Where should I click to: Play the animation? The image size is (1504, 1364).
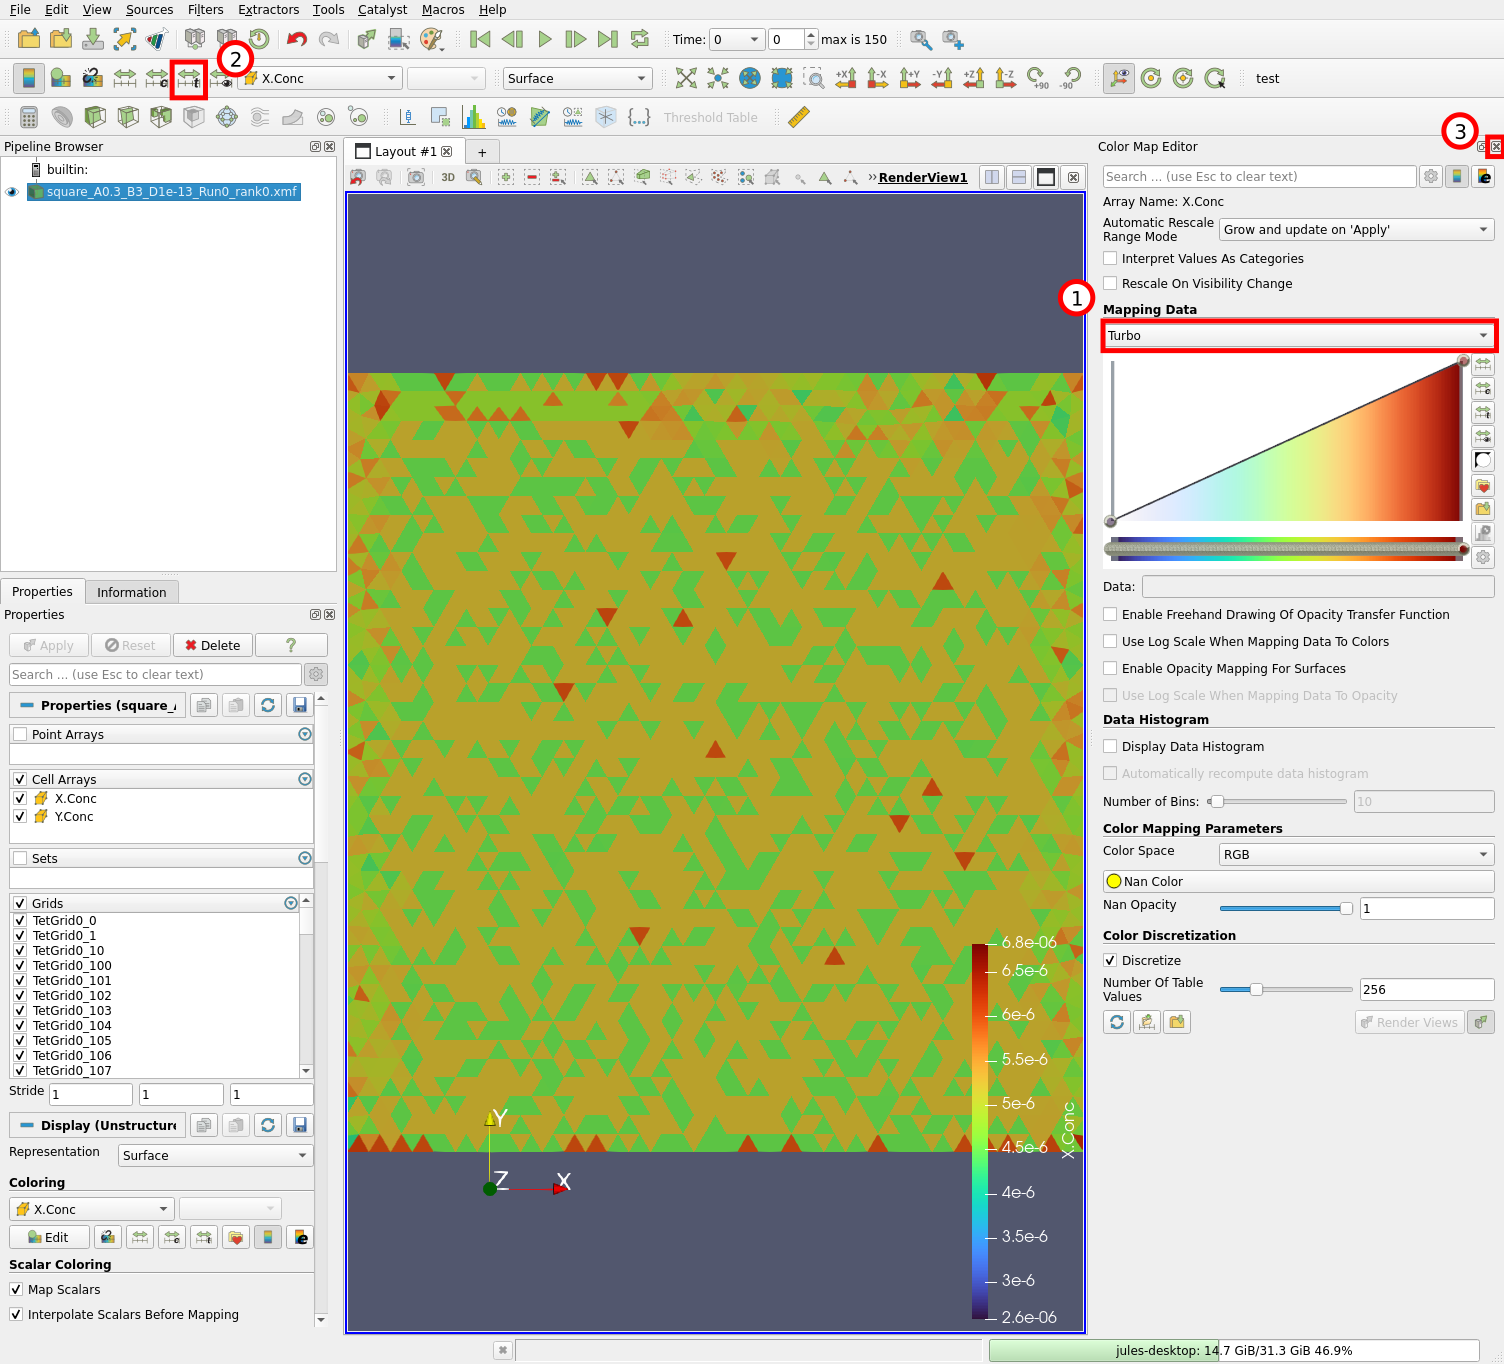click(544, 39)
